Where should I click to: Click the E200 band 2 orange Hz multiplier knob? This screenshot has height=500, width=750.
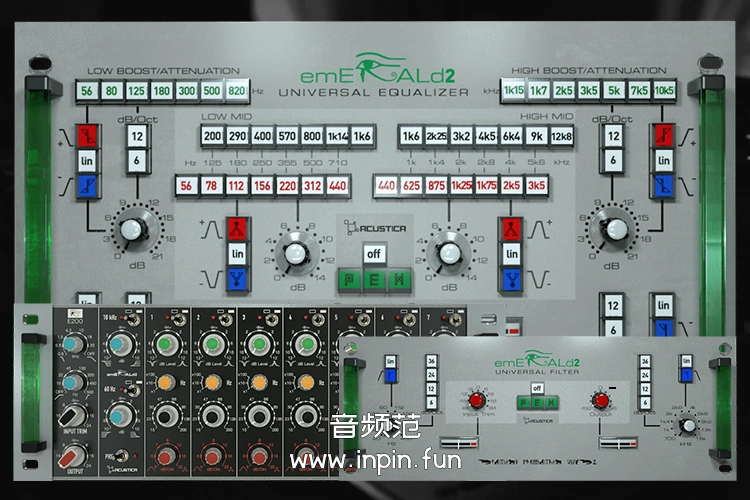pyautogui.click(x=212, y=383)
